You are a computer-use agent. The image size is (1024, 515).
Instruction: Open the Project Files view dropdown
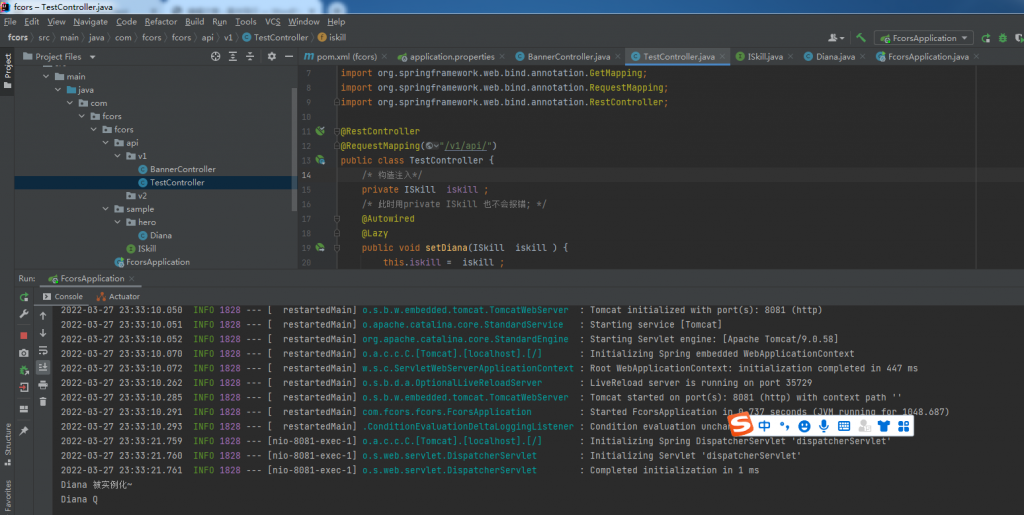point(92,57)
